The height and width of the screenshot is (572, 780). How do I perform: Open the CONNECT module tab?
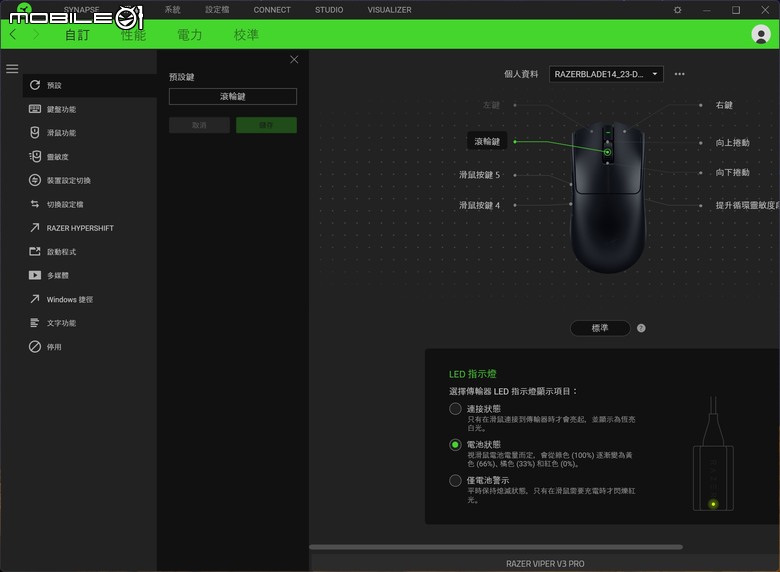(272, 9)
